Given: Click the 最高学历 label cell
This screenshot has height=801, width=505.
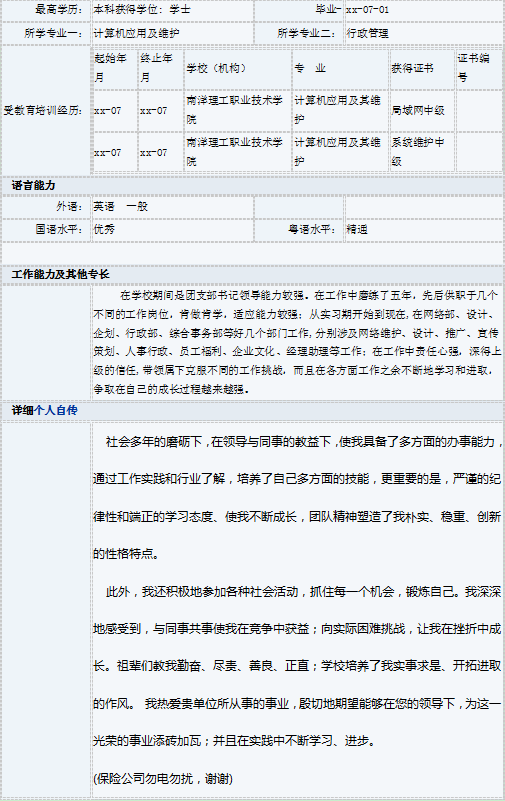Looking at the screenshot, I should pyautogui.click(x=46, y=10).
